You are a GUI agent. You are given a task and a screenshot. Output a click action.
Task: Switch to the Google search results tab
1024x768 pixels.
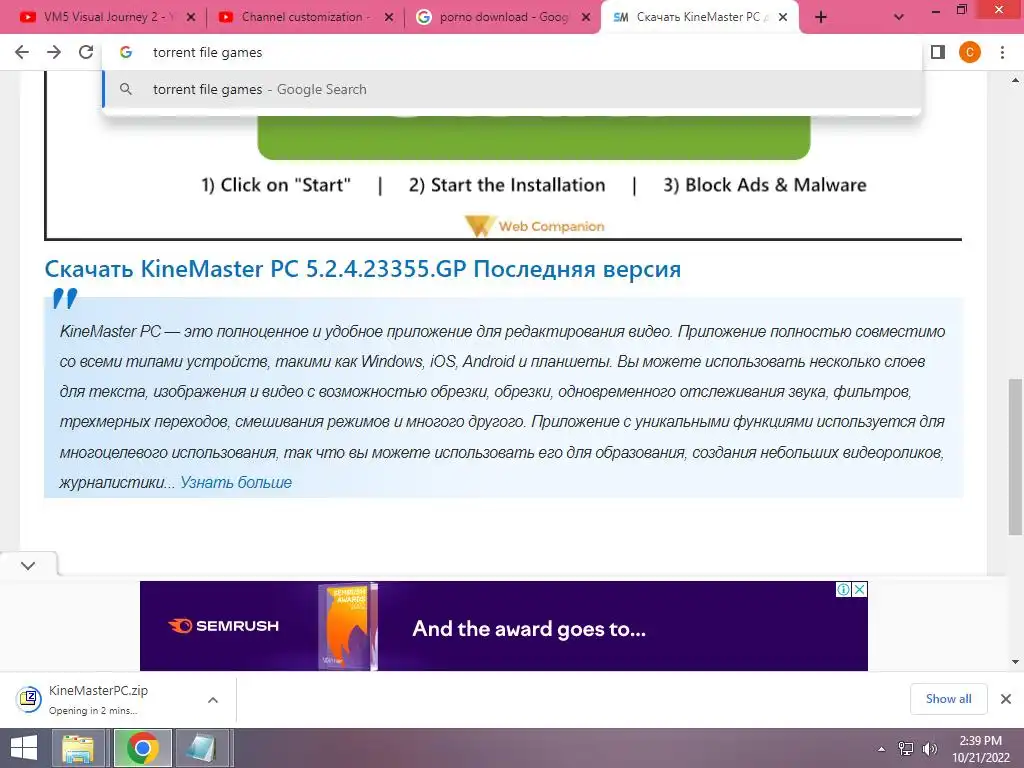(502, 17)
